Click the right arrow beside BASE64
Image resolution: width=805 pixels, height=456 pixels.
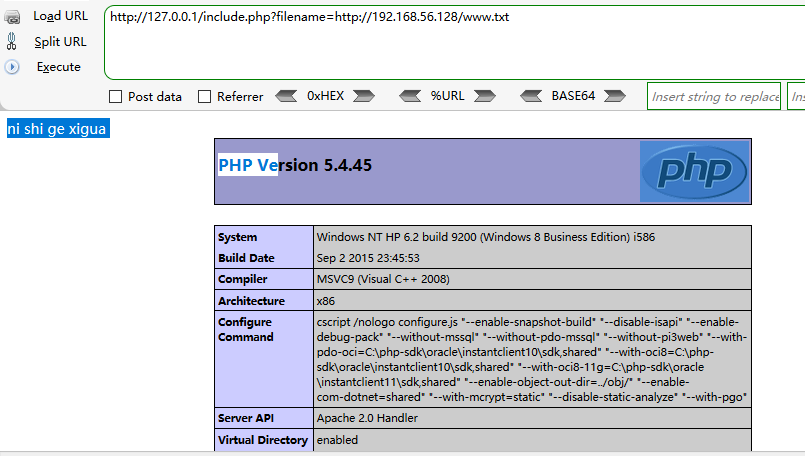point(615,96)
